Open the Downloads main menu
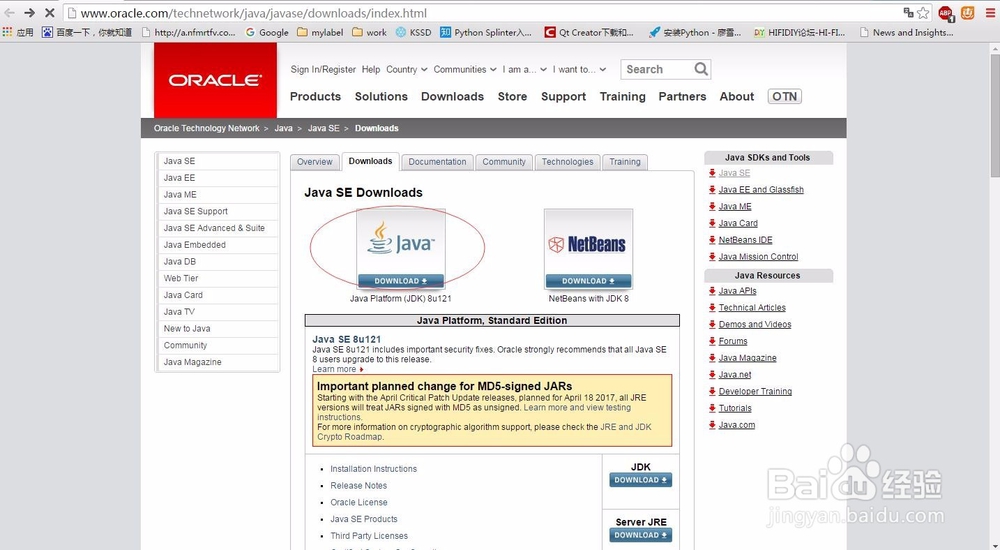 [x=452, y=96]
